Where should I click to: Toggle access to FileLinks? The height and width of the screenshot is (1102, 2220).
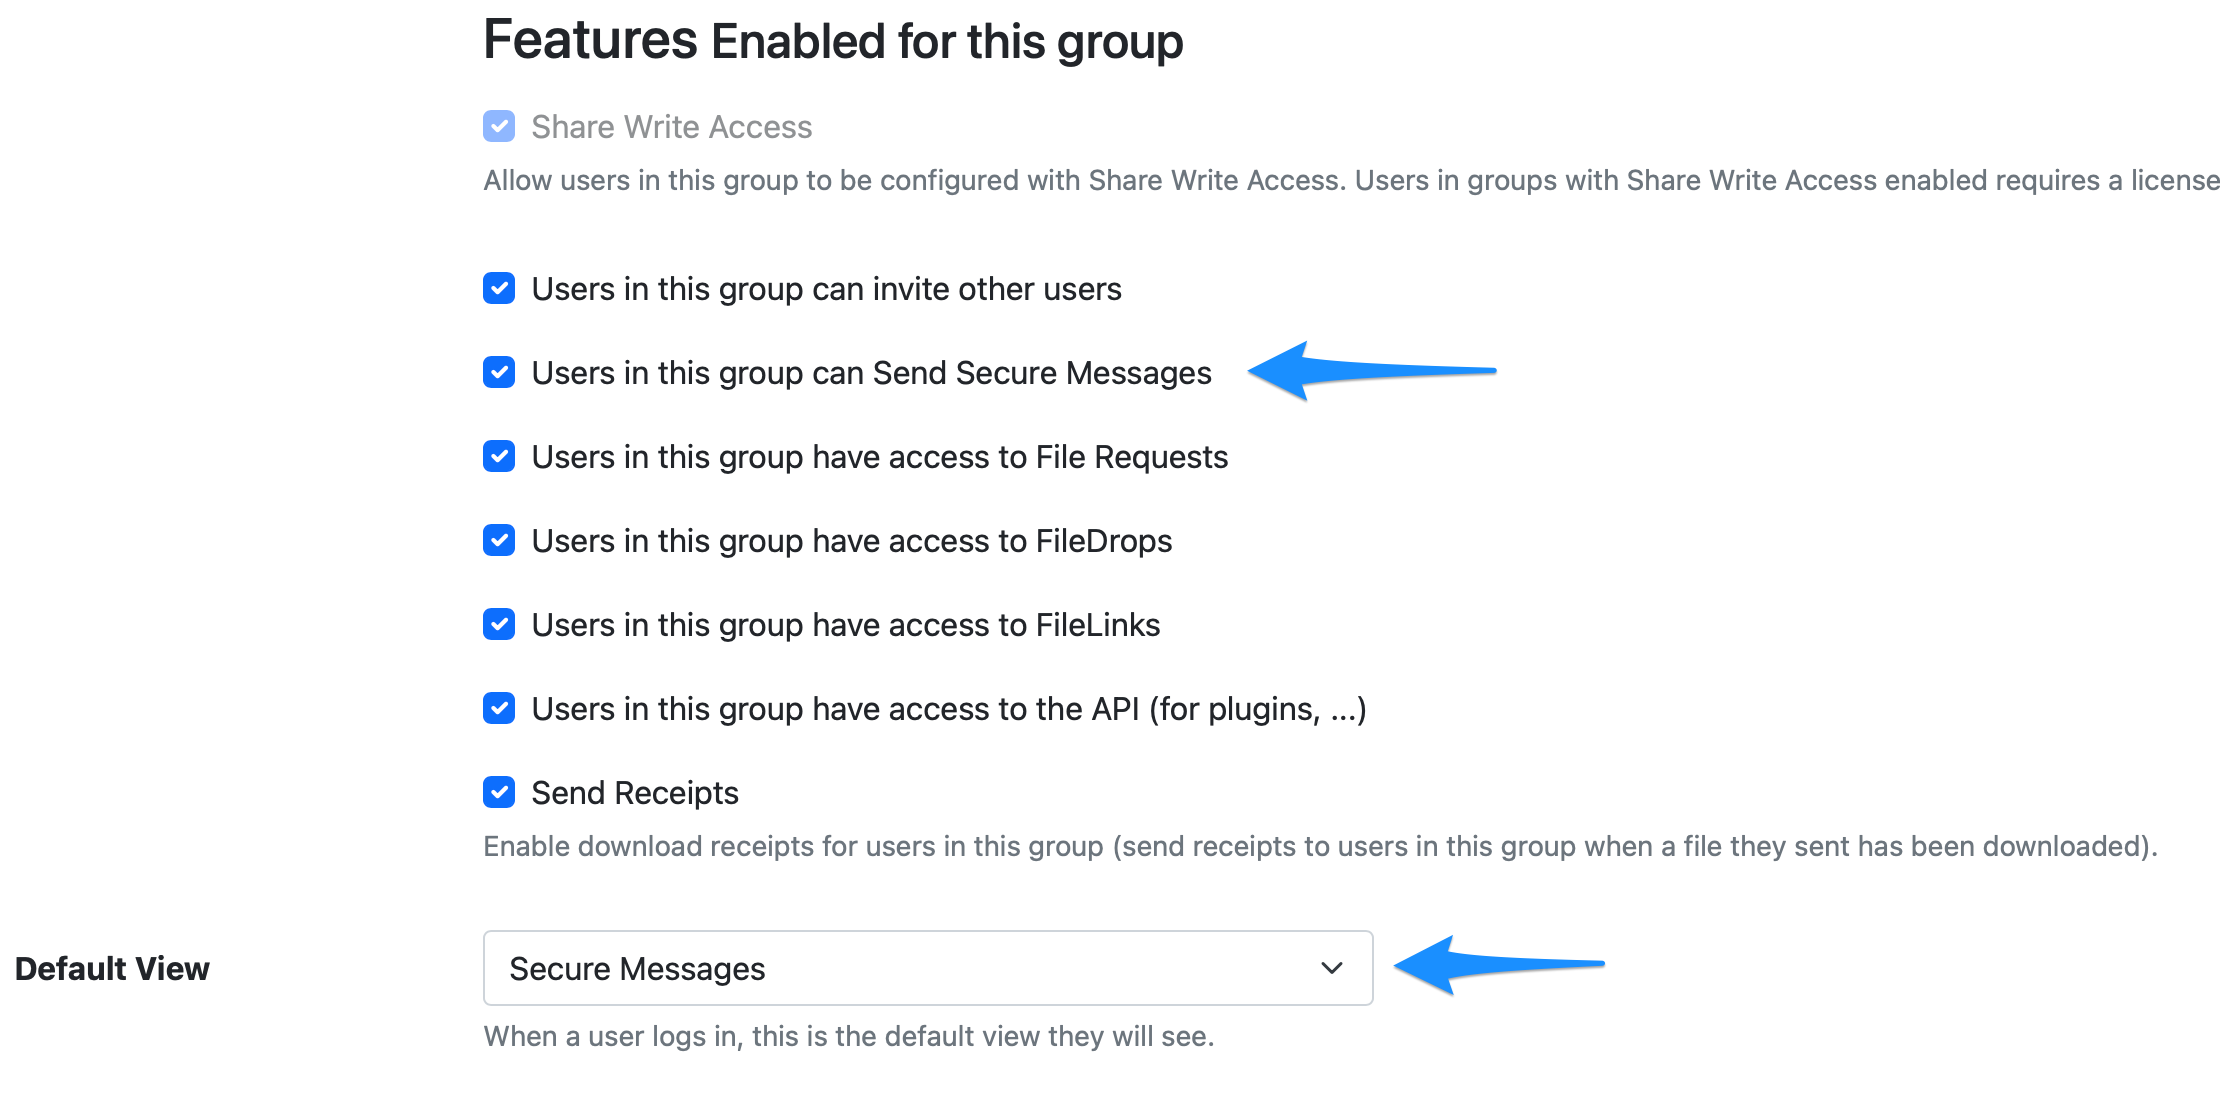click(498, 624)
